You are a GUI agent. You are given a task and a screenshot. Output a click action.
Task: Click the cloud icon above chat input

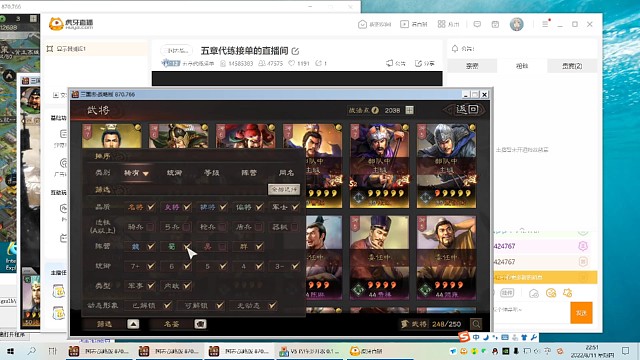tap(534, 293)
